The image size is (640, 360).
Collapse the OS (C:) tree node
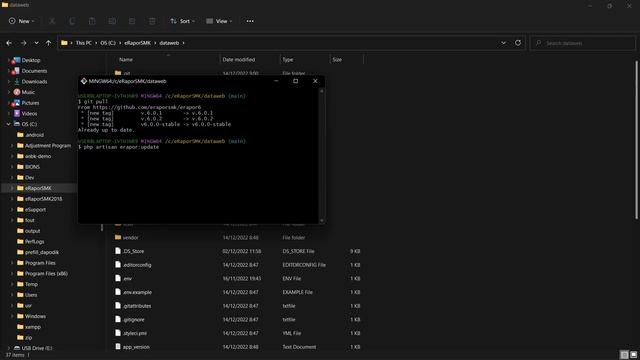[x=9, y=124]
